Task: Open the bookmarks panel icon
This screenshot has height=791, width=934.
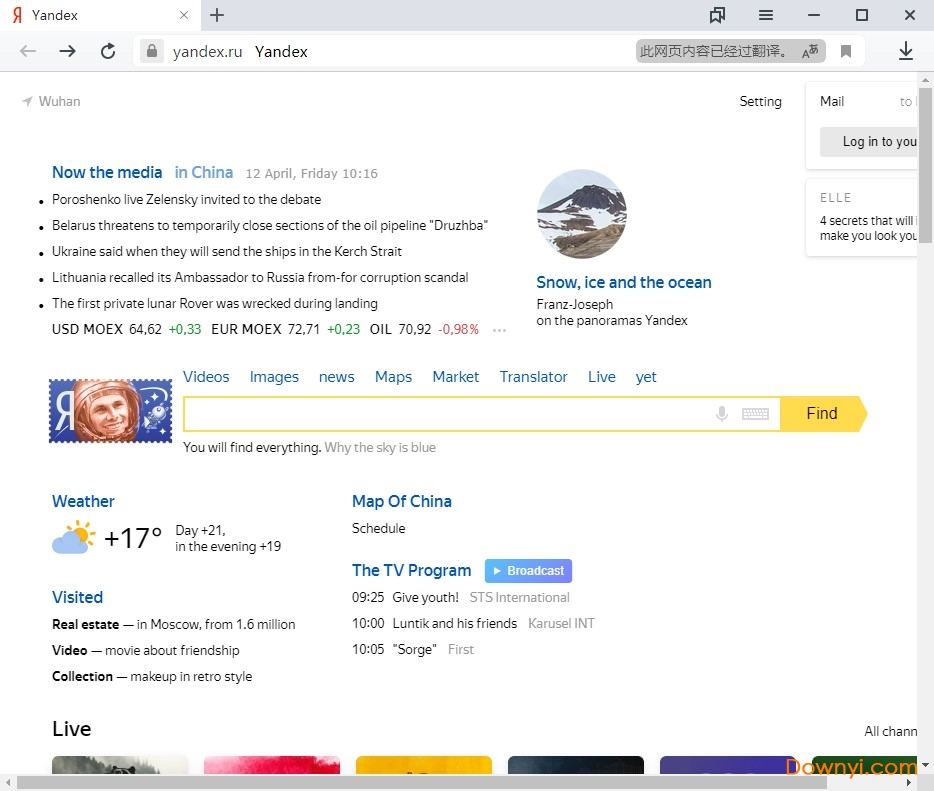Action: click(x=718, y=15)
